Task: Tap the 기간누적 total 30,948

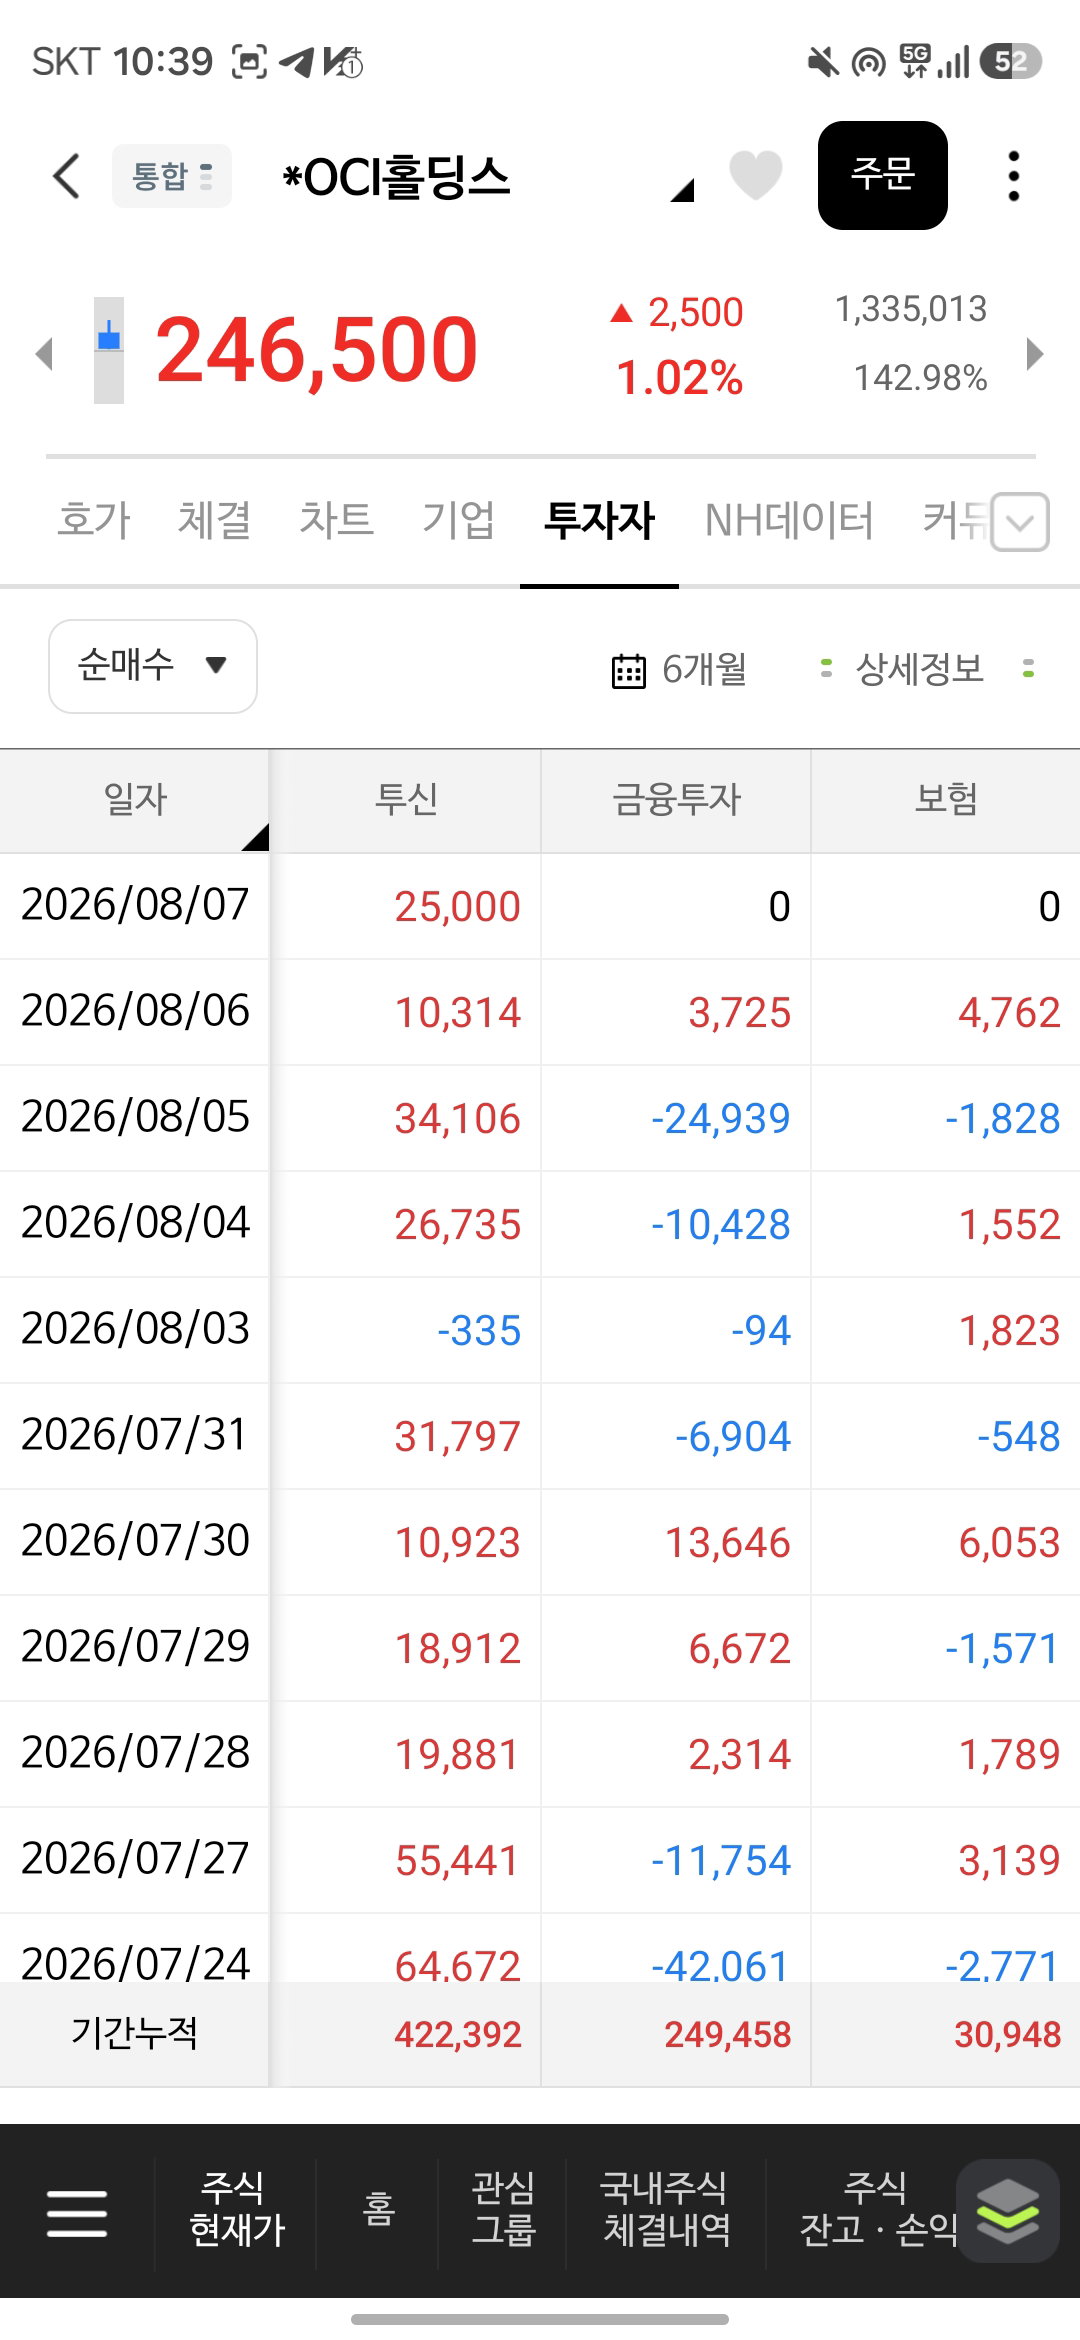Action: pos(1007,2035)
